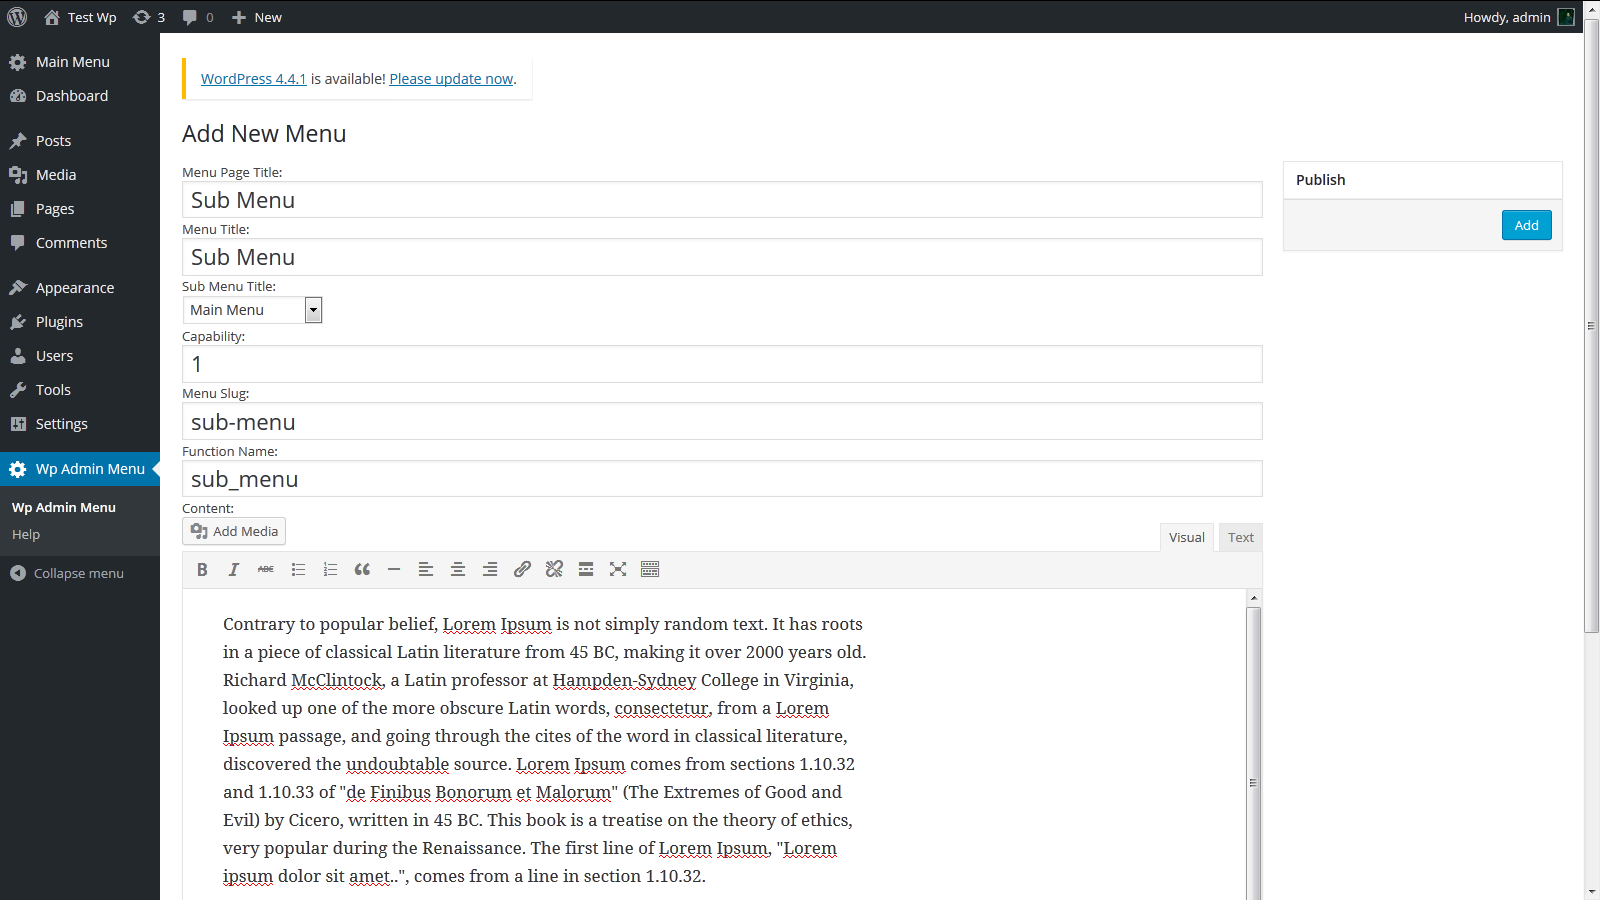Collapse the admin sidebar menu
1600x900 pixels.
click(x=67, y=573)
